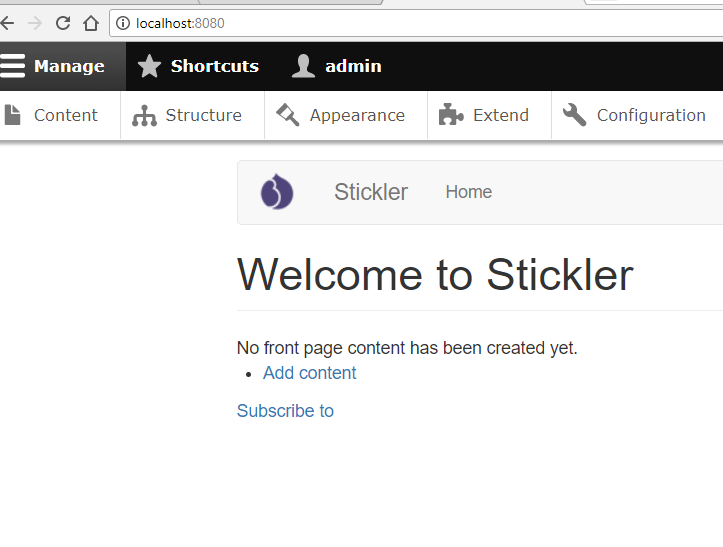Open the Subscribe to link
This screenshot has height=547, width=723.
(x=285, y=411)
